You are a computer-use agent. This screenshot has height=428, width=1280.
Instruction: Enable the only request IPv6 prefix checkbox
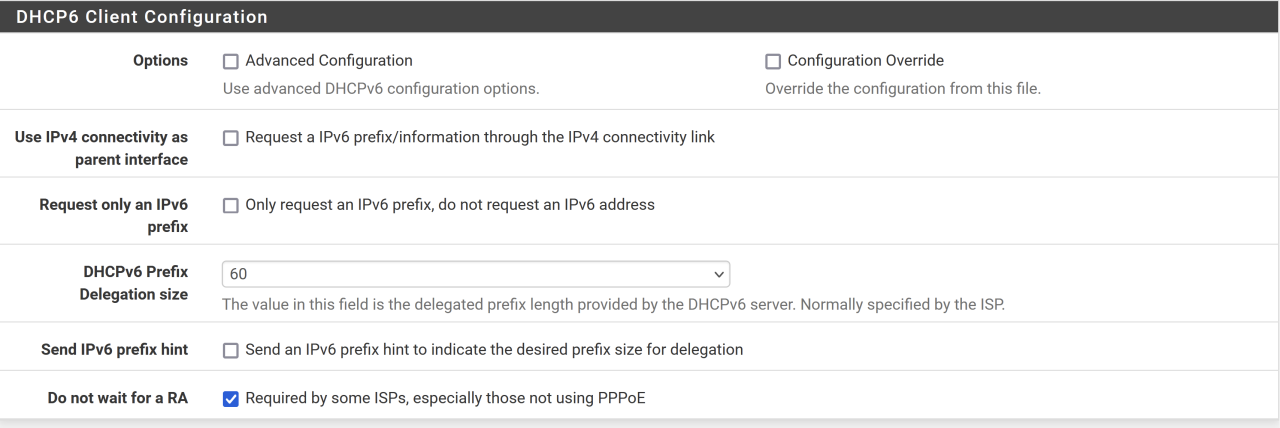tap(230, 205)
